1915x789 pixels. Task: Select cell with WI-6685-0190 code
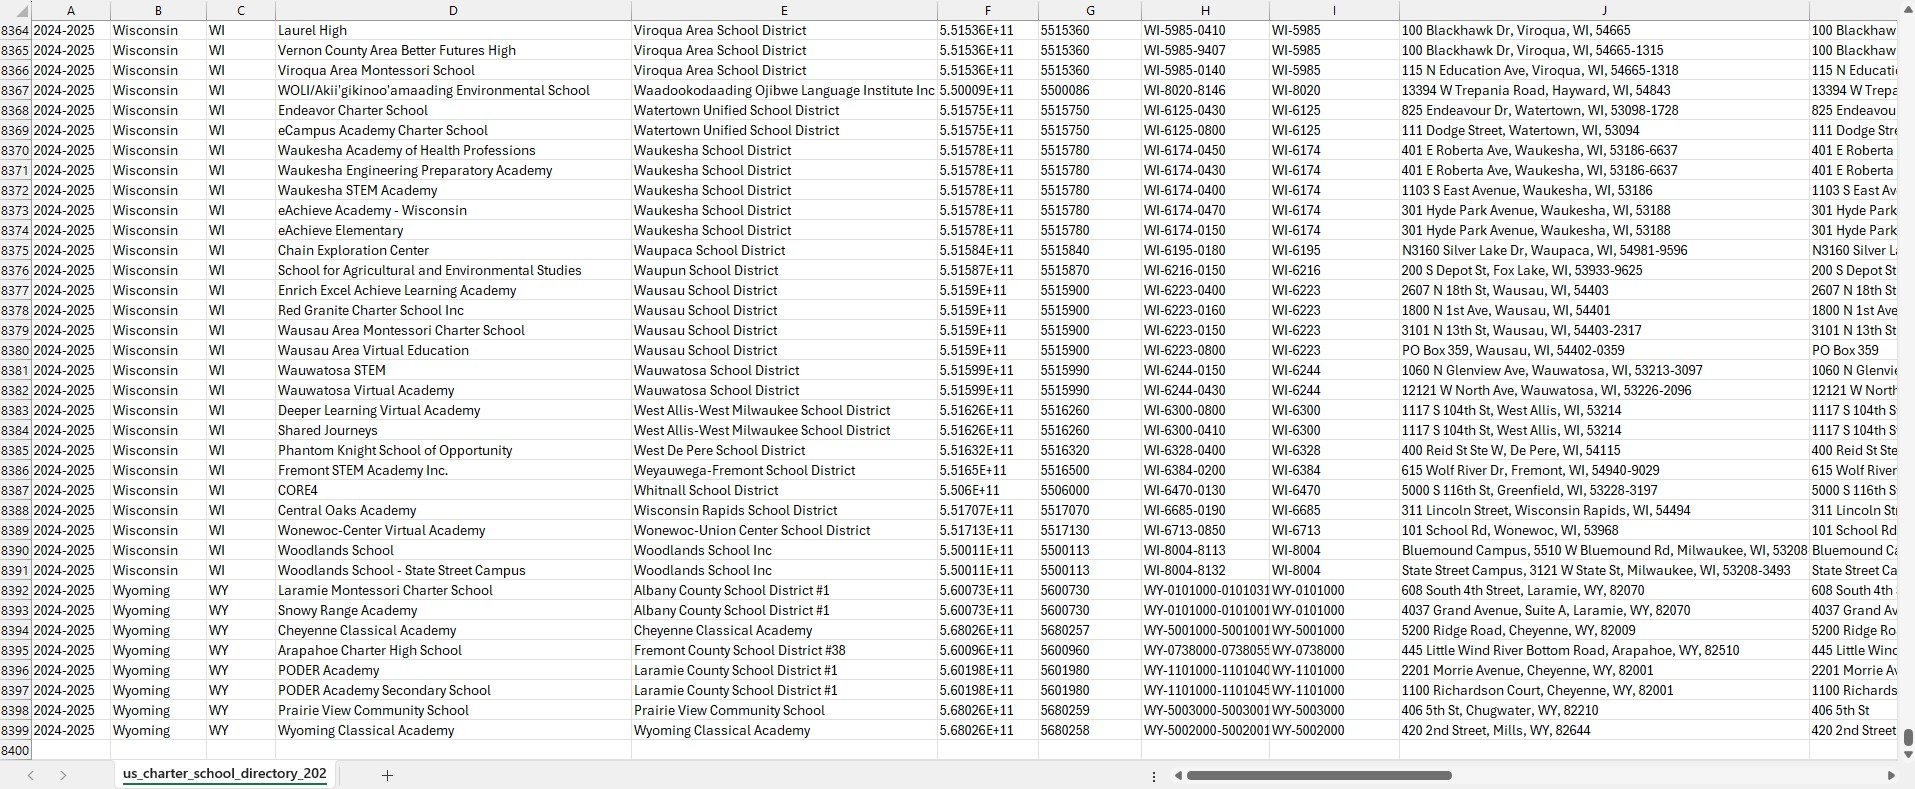(1184, 511)
